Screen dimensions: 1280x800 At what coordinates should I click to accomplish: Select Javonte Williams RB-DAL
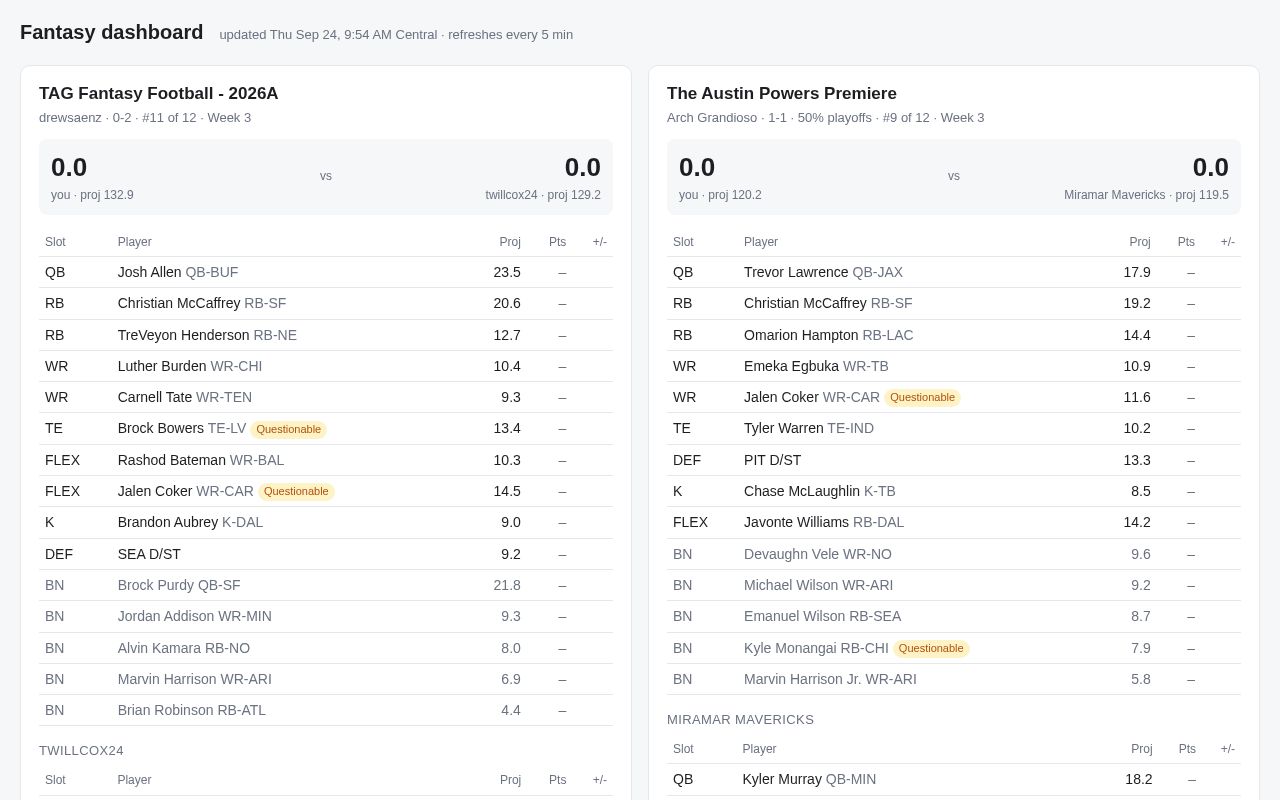point(824,522)
